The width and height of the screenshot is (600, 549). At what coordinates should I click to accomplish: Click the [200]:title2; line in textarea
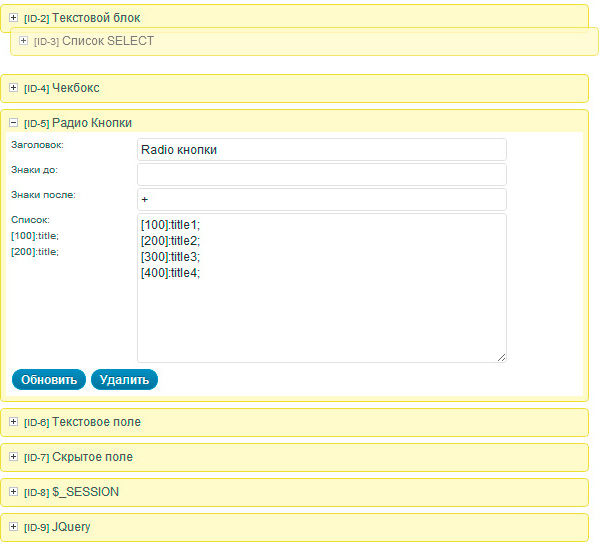tap(170, 241)
